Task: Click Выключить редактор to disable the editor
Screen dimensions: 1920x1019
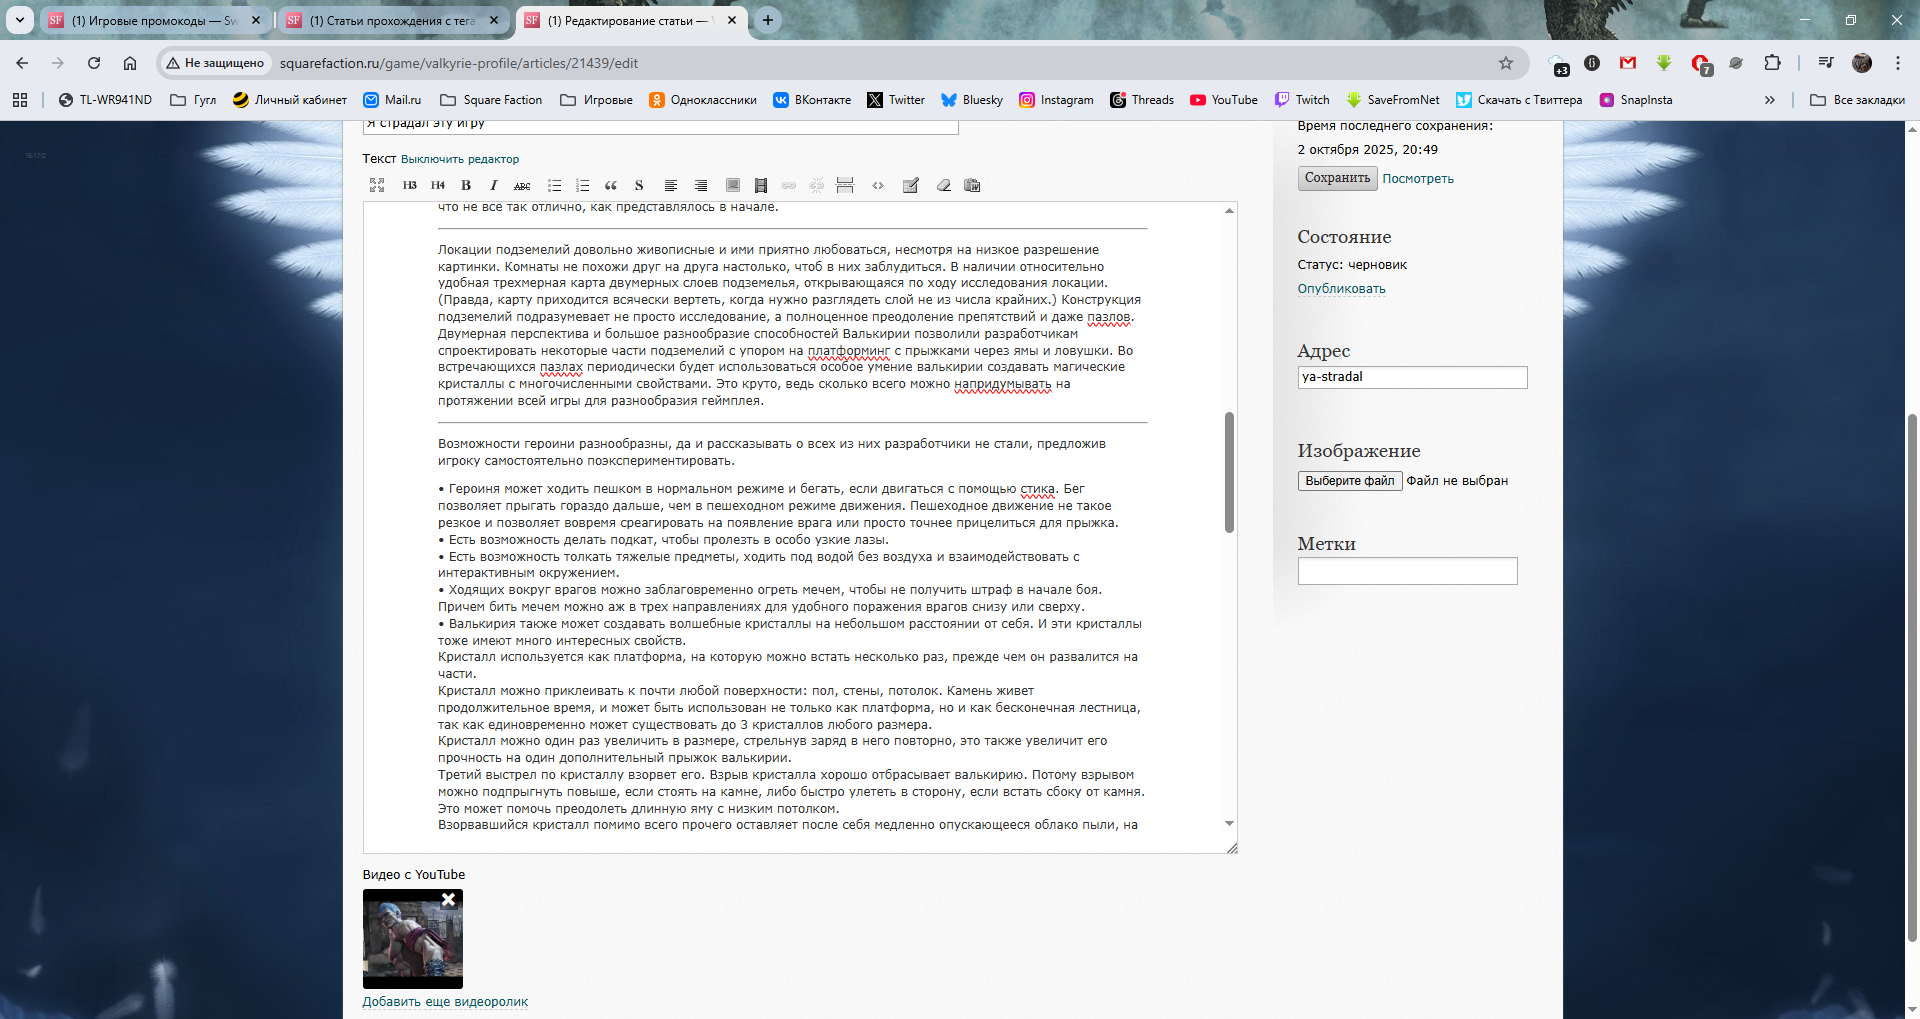Action: [459, 159]
